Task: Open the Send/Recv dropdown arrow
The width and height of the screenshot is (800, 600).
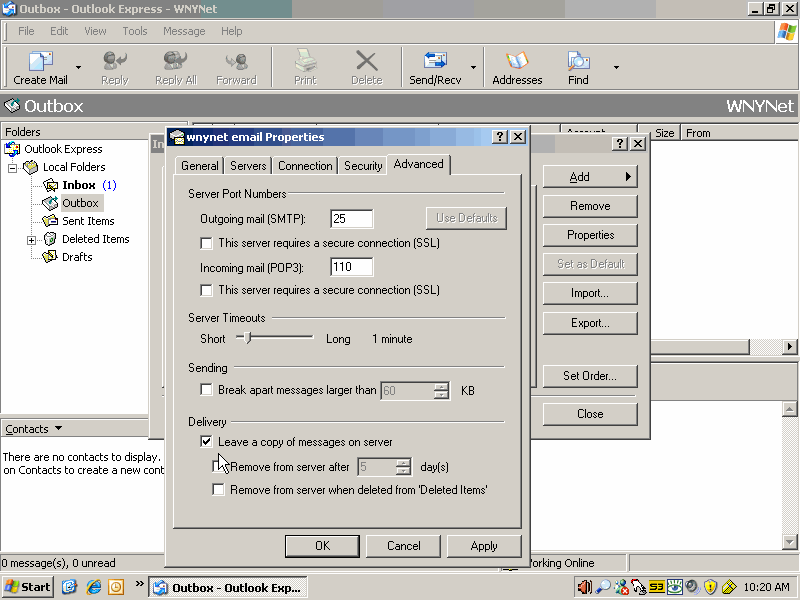Action: [473, 67]
